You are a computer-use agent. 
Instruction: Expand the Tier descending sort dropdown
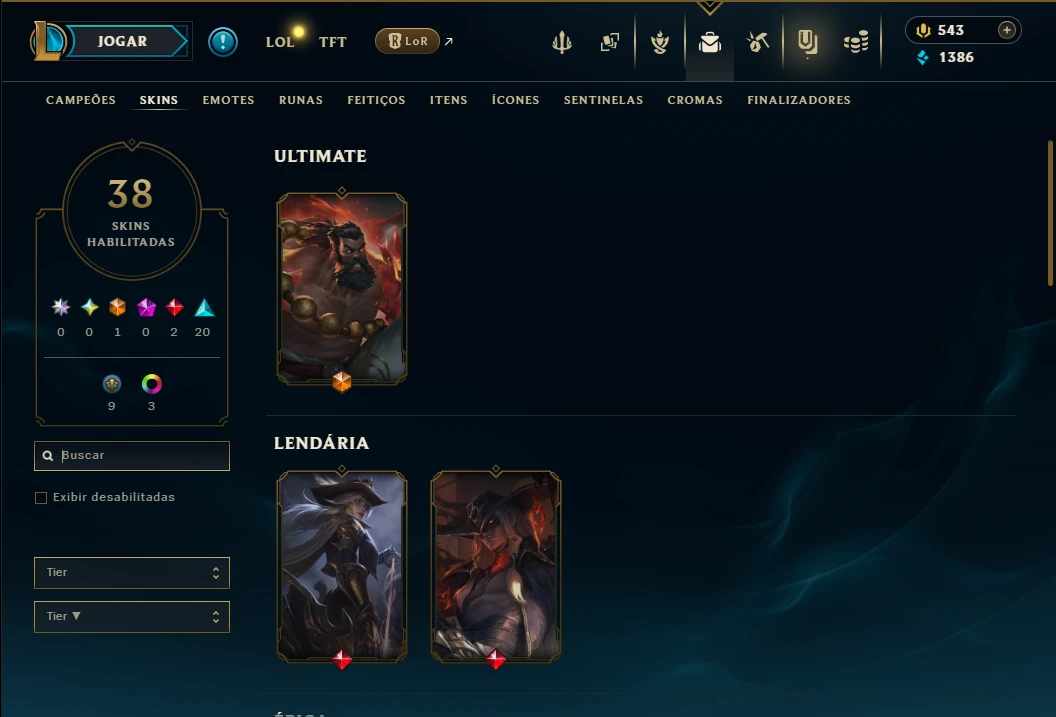[132, 617]
